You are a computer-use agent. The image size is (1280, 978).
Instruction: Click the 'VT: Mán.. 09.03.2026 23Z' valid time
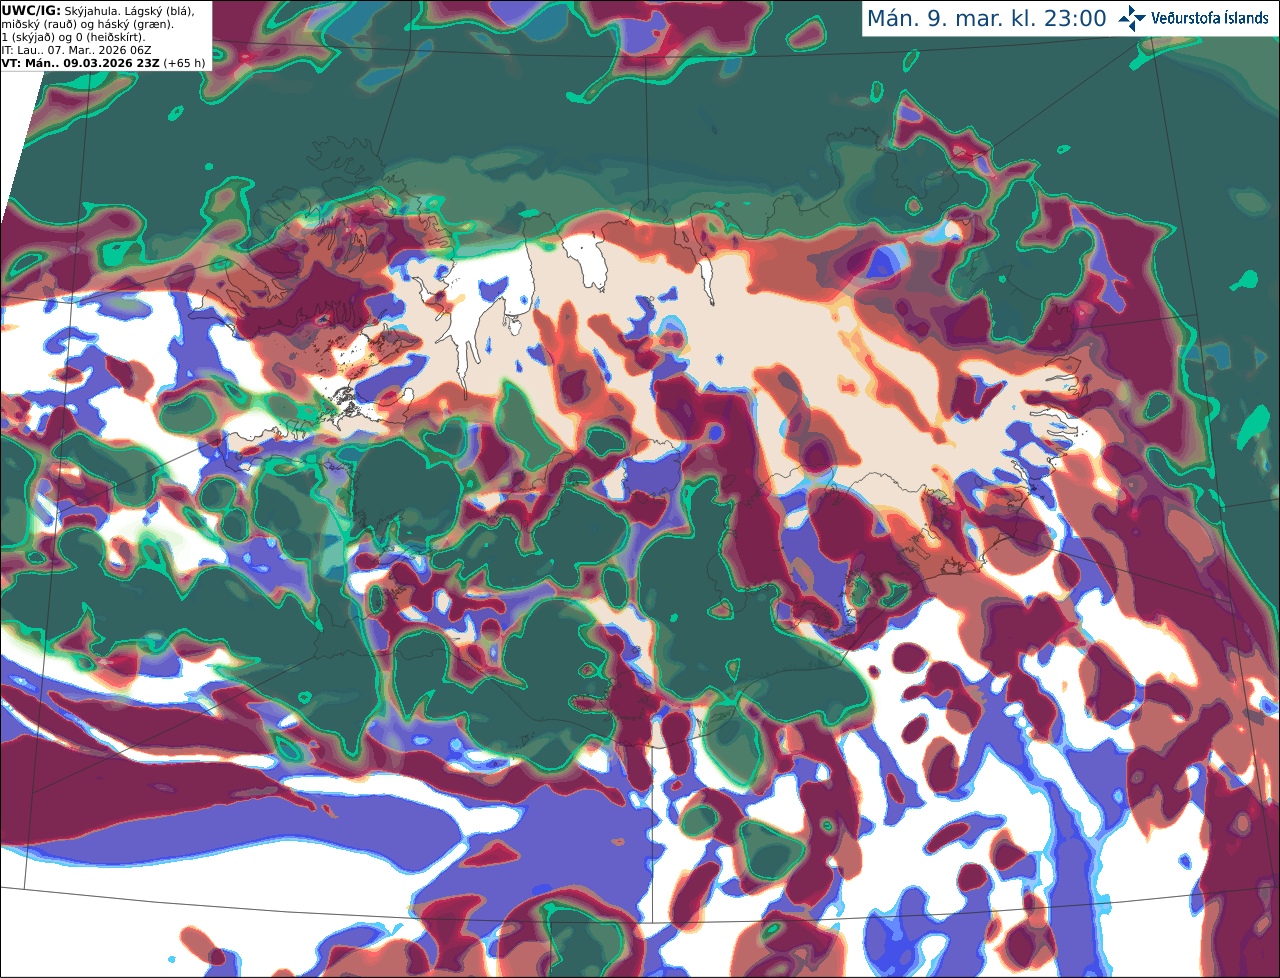[x=81, y=63]
